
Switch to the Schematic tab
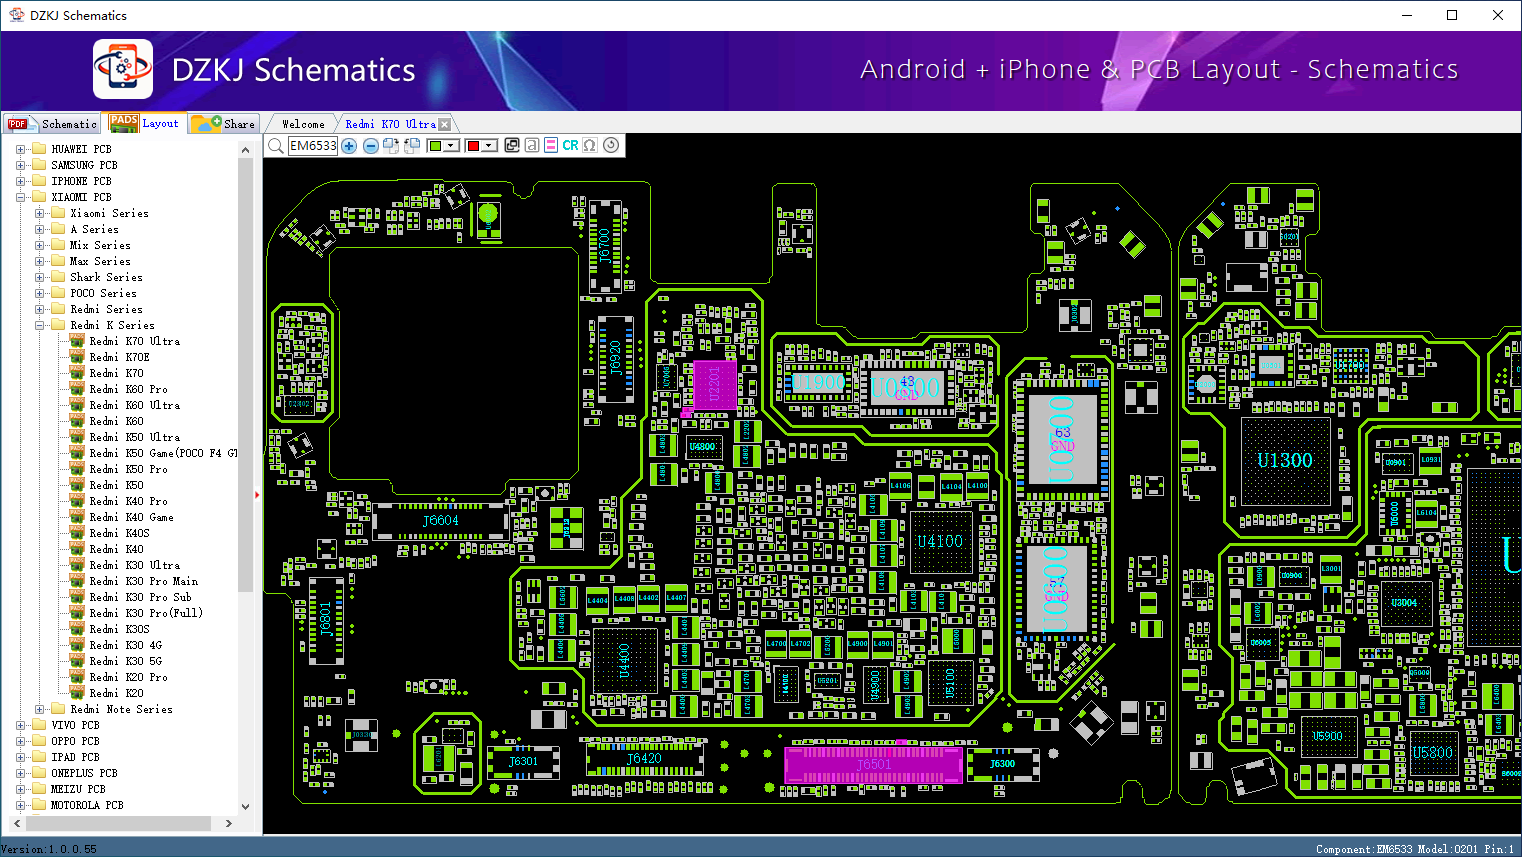pos(52,124)
